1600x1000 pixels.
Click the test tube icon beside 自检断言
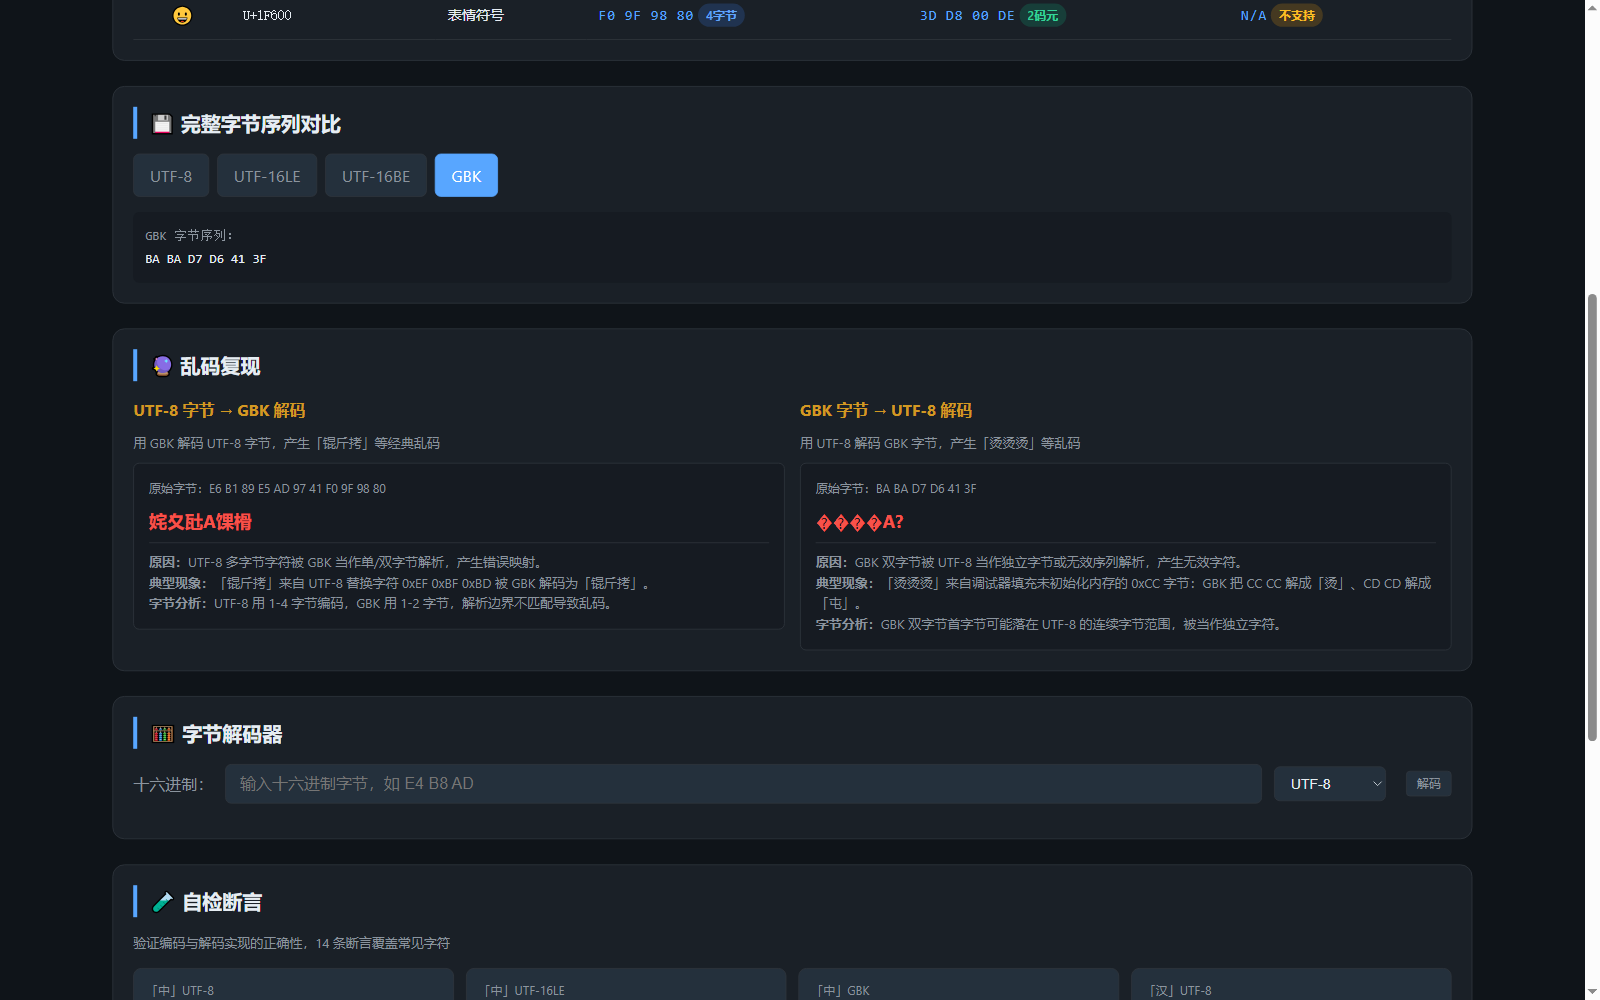click(x=163, y=902)
